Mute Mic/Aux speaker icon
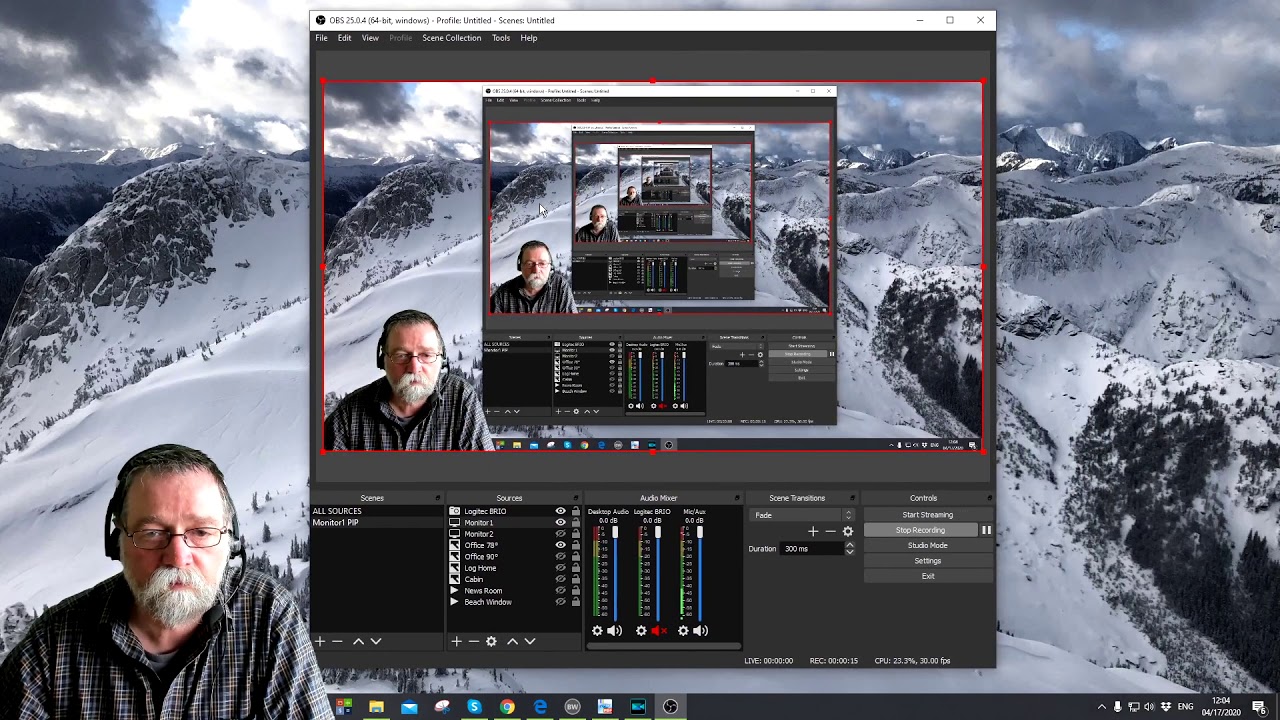The width and height of the screenshot is (1280, 720). tap(700, 631)
